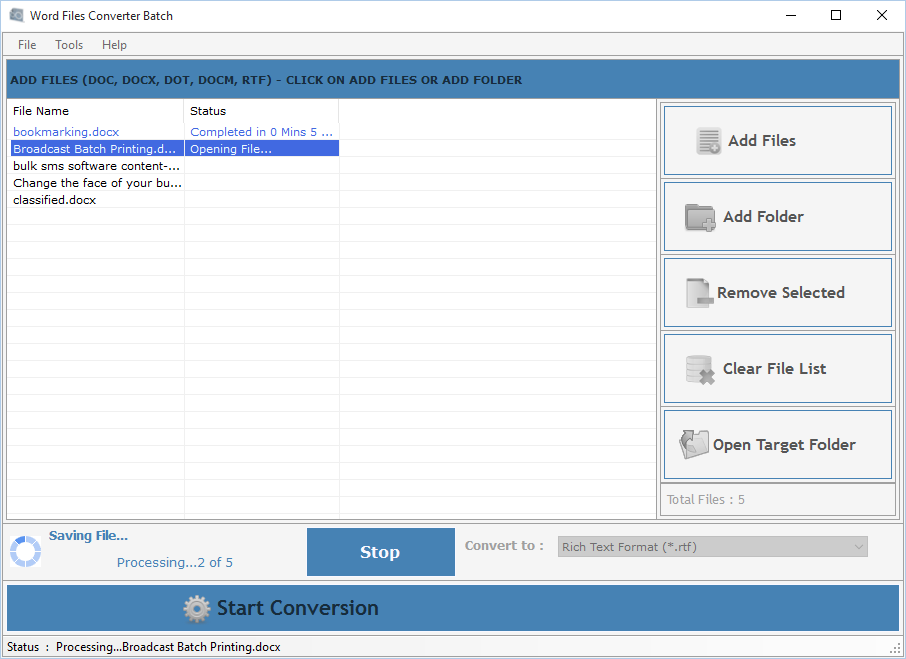The height and width of the screenshot is (659, 906).
Task: Click the Add Files icon
Action: tap(708, 141)
